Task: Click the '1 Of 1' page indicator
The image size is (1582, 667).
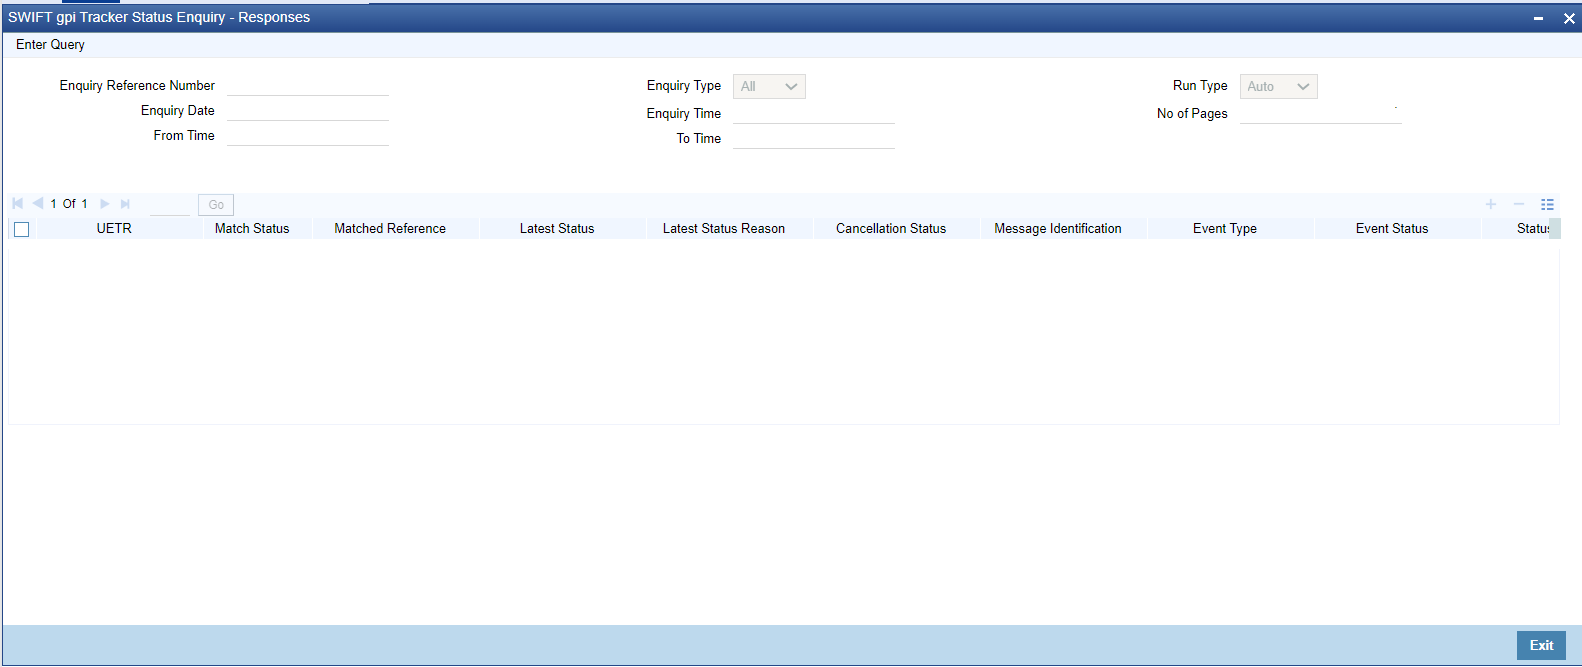Action: coord(69,204)
